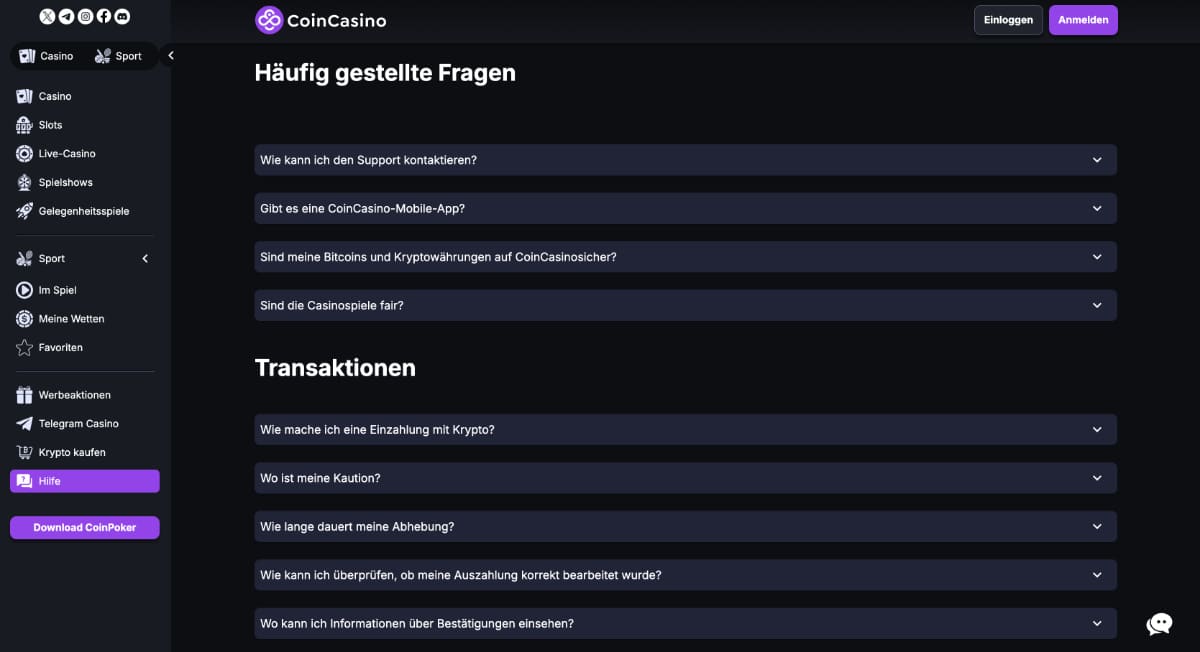Viewport: 1200px width, 652px height.
Task: Click the CoinCasino logo
Action: tap(320, 20)
